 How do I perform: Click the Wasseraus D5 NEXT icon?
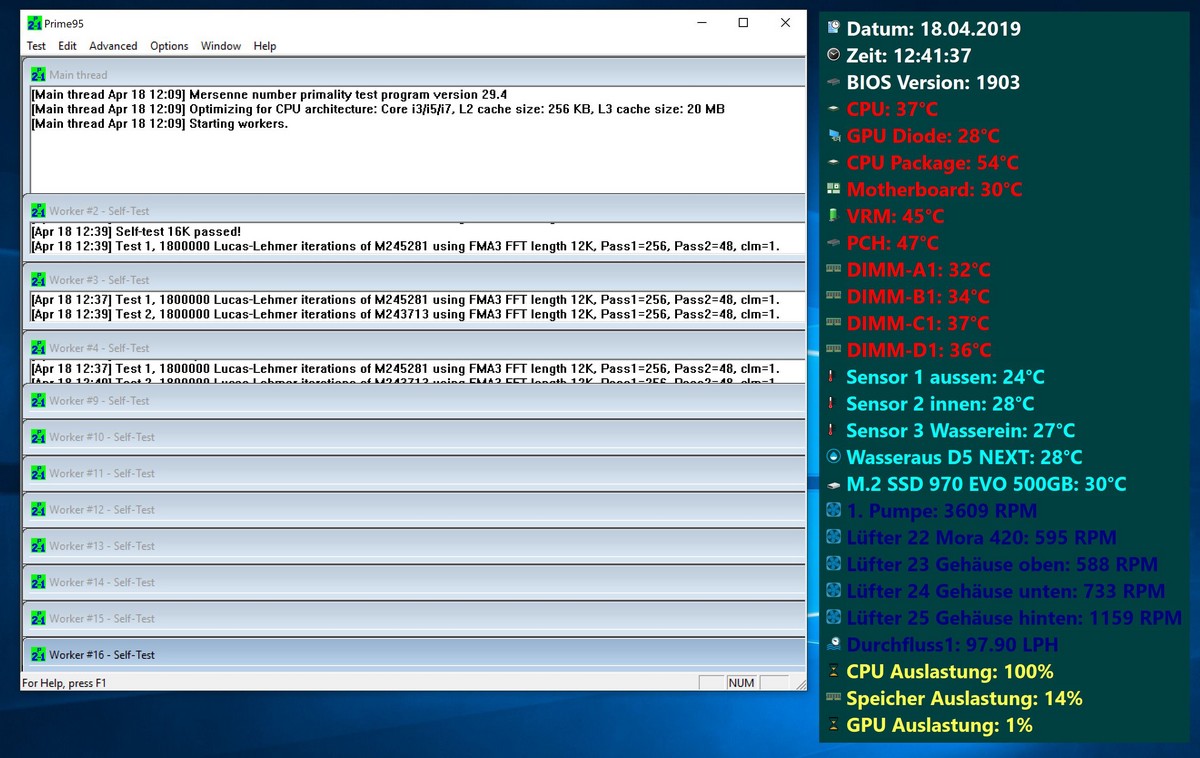click(x=834, y=457)
